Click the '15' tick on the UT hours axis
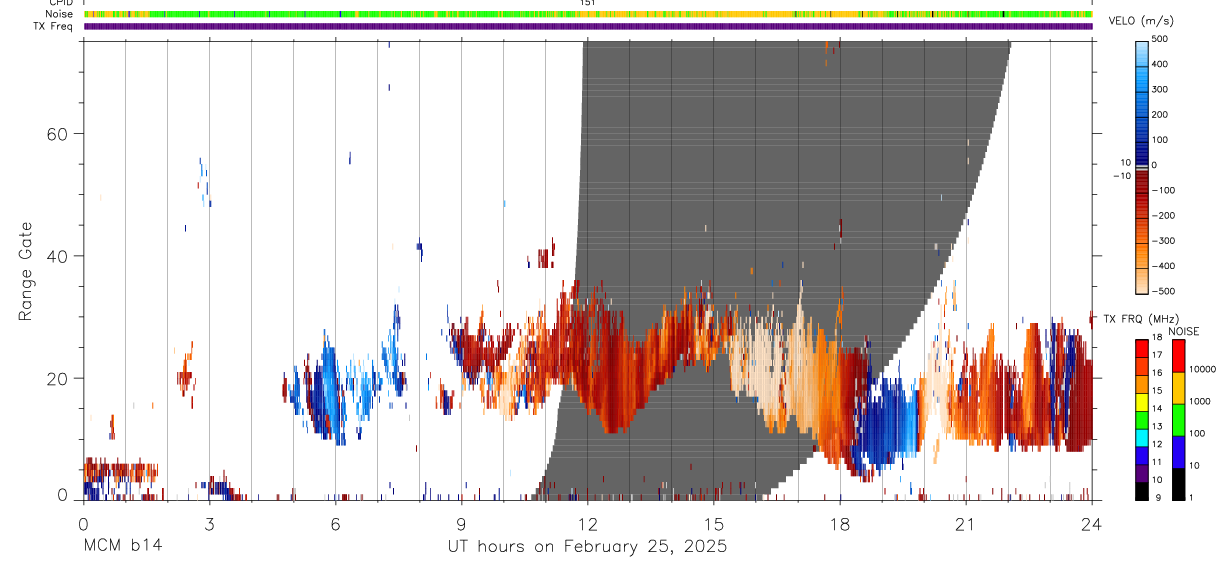Viewport: 1228px width, 567px height. [x=713, y=523]
